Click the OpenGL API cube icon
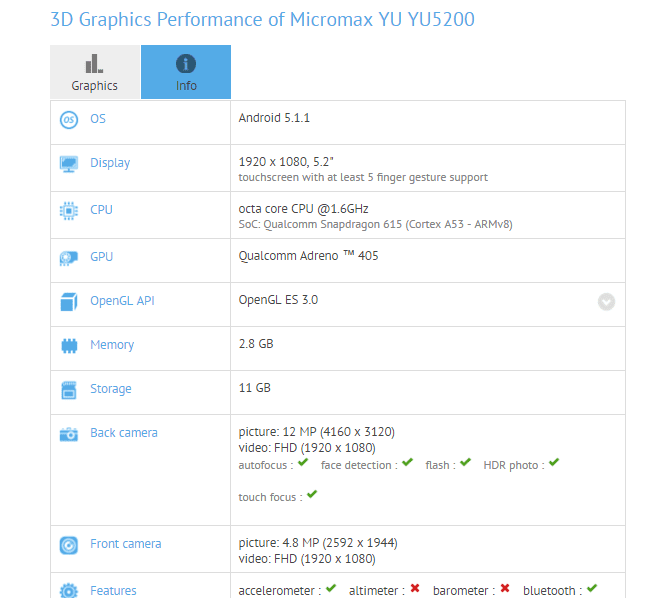 [x=69, y=302]
